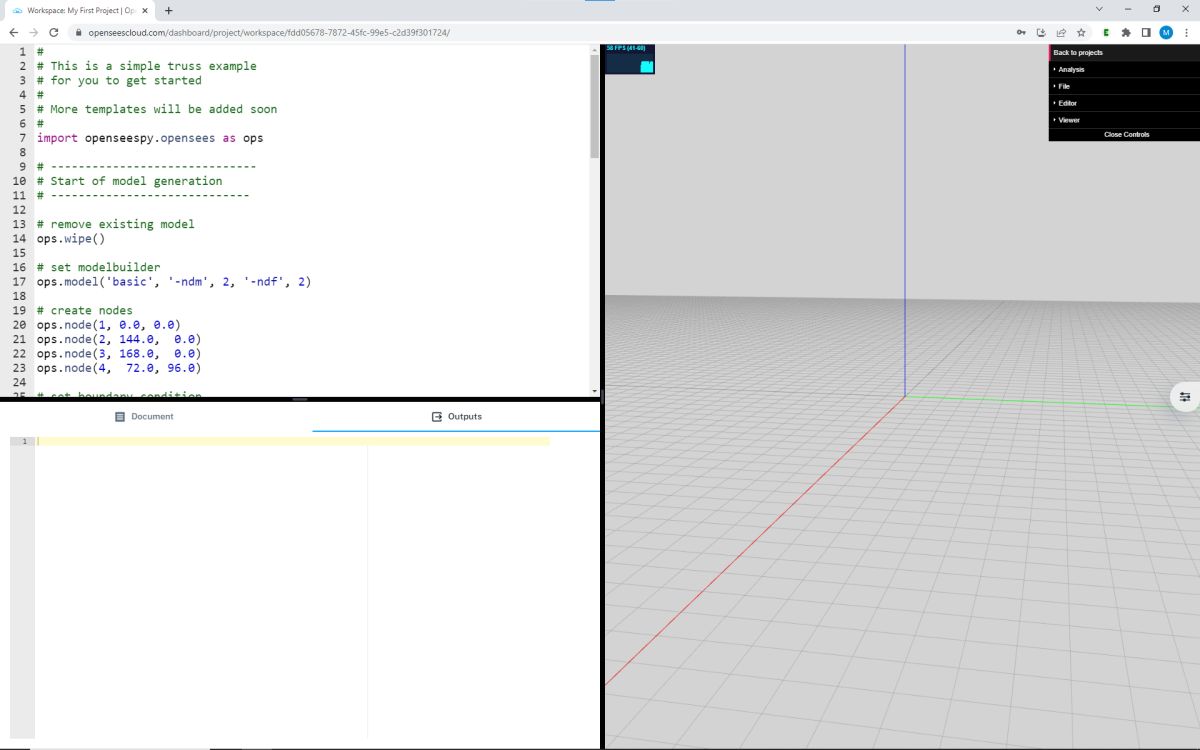Click the install app icon in address bar
The height and width of the screenshot is (750, 1200).
(x=1041, y=32)
